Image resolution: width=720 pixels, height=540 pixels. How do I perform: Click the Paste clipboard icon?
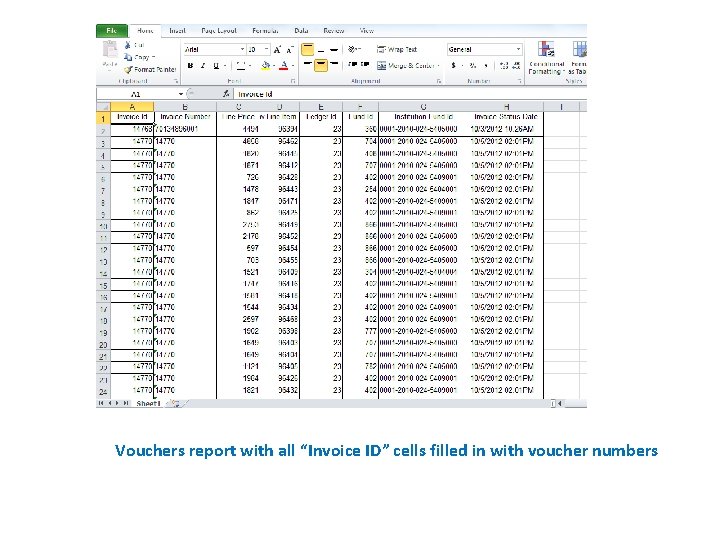click(110, 49)
